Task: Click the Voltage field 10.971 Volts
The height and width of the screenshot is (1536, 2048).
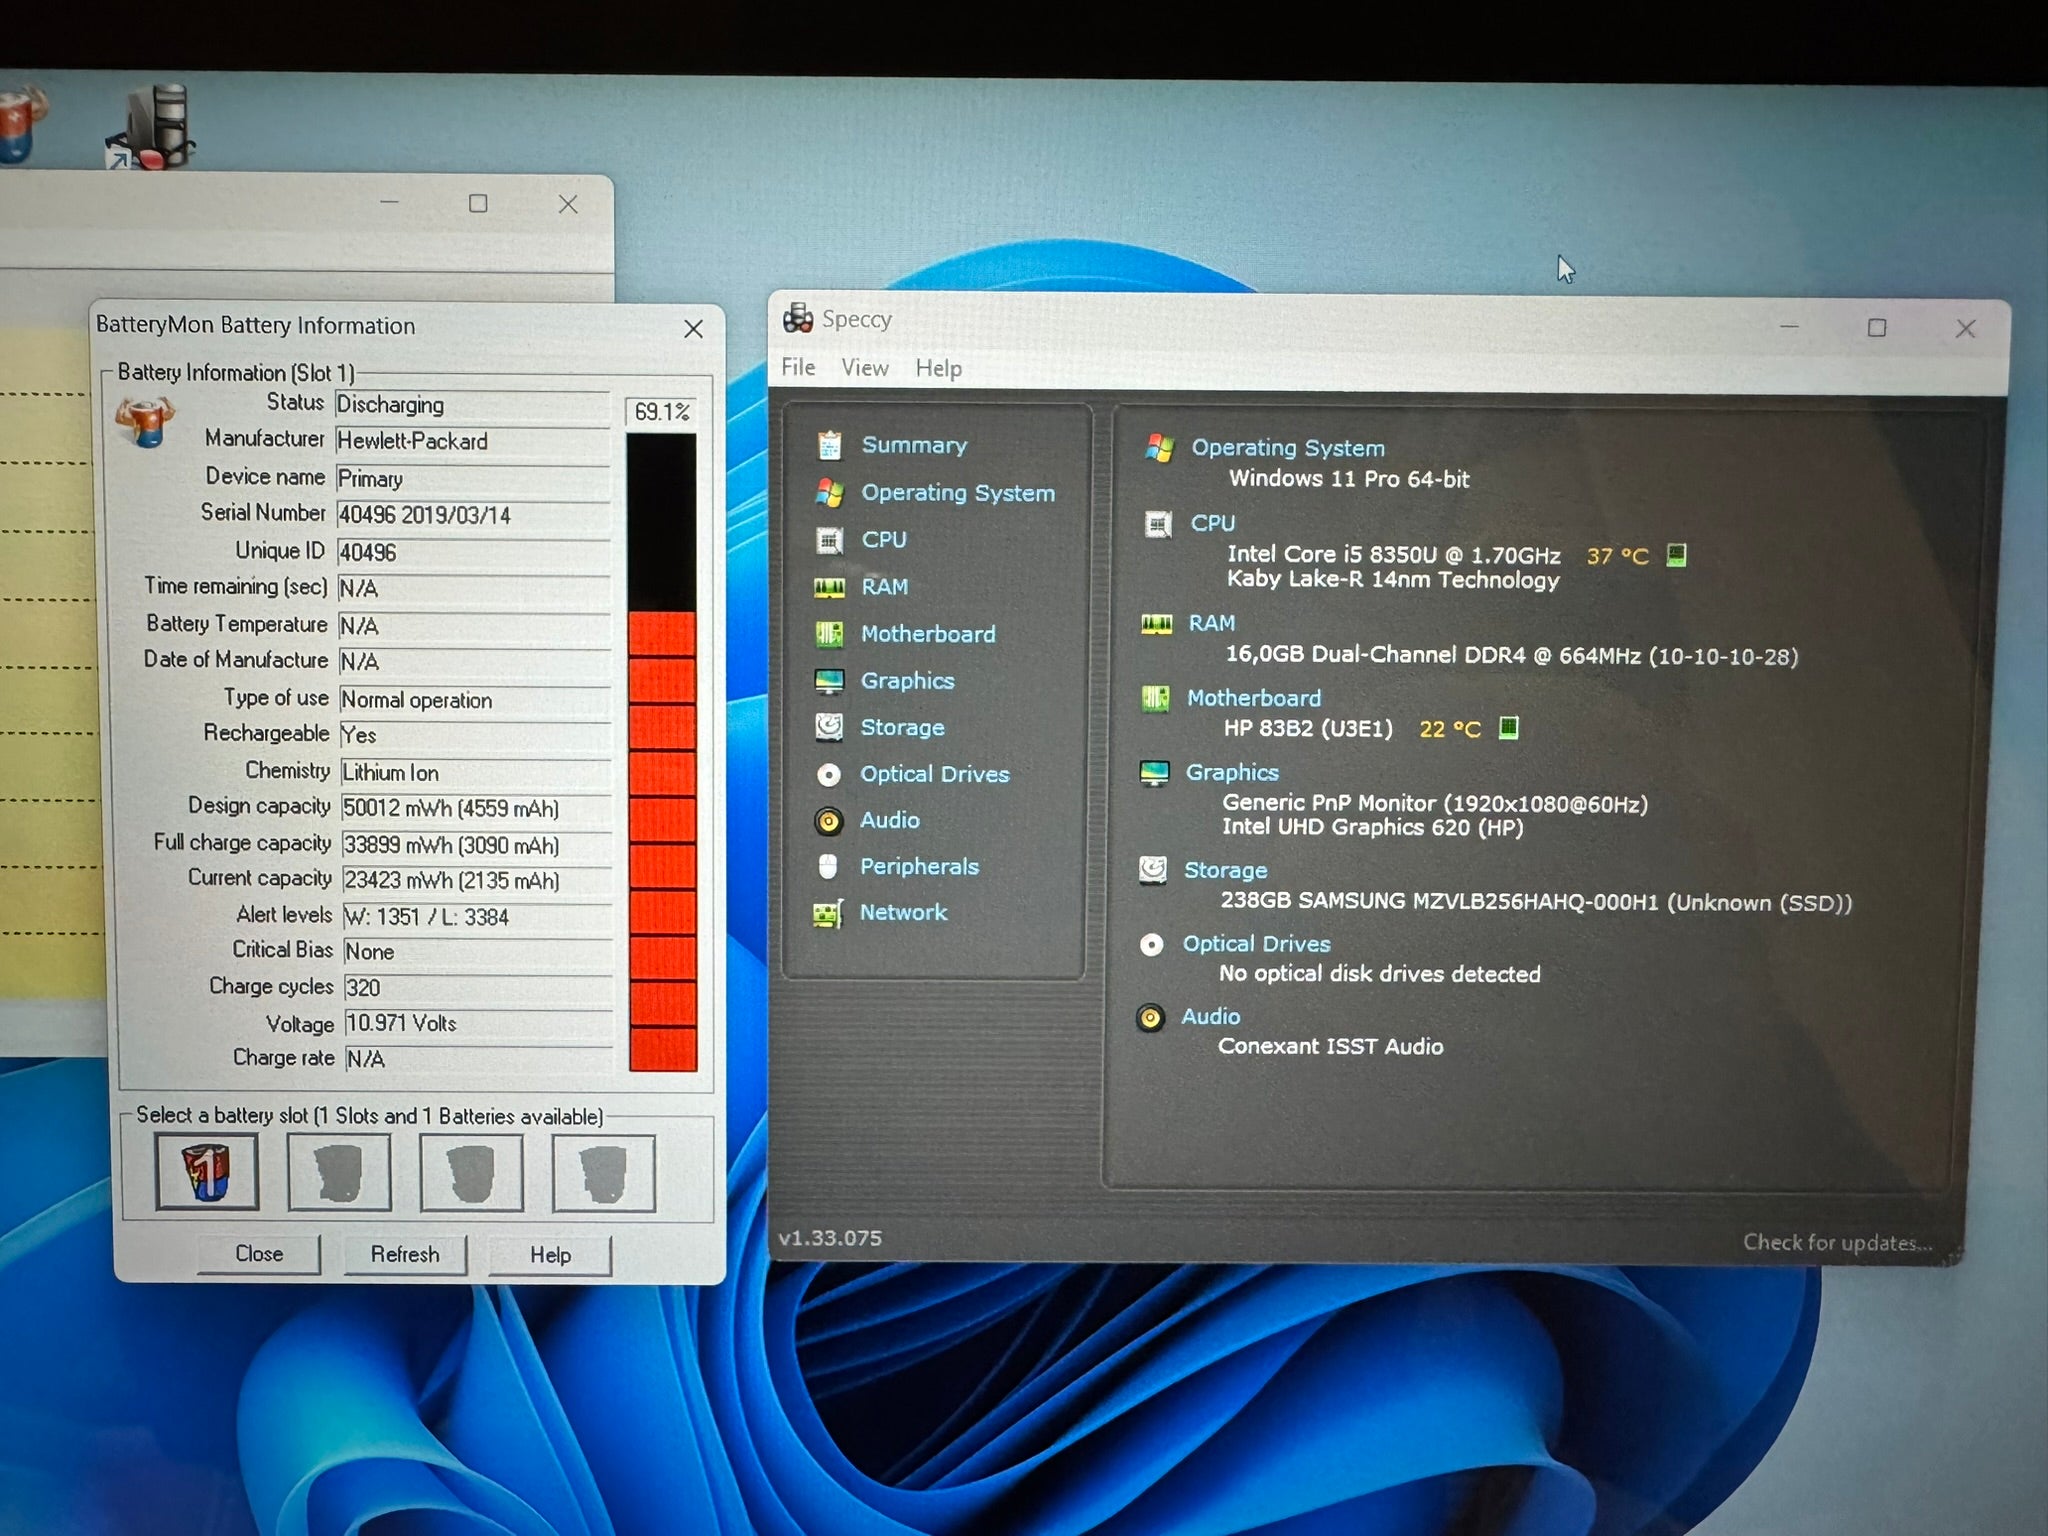Action: (x=478, y=1024)
